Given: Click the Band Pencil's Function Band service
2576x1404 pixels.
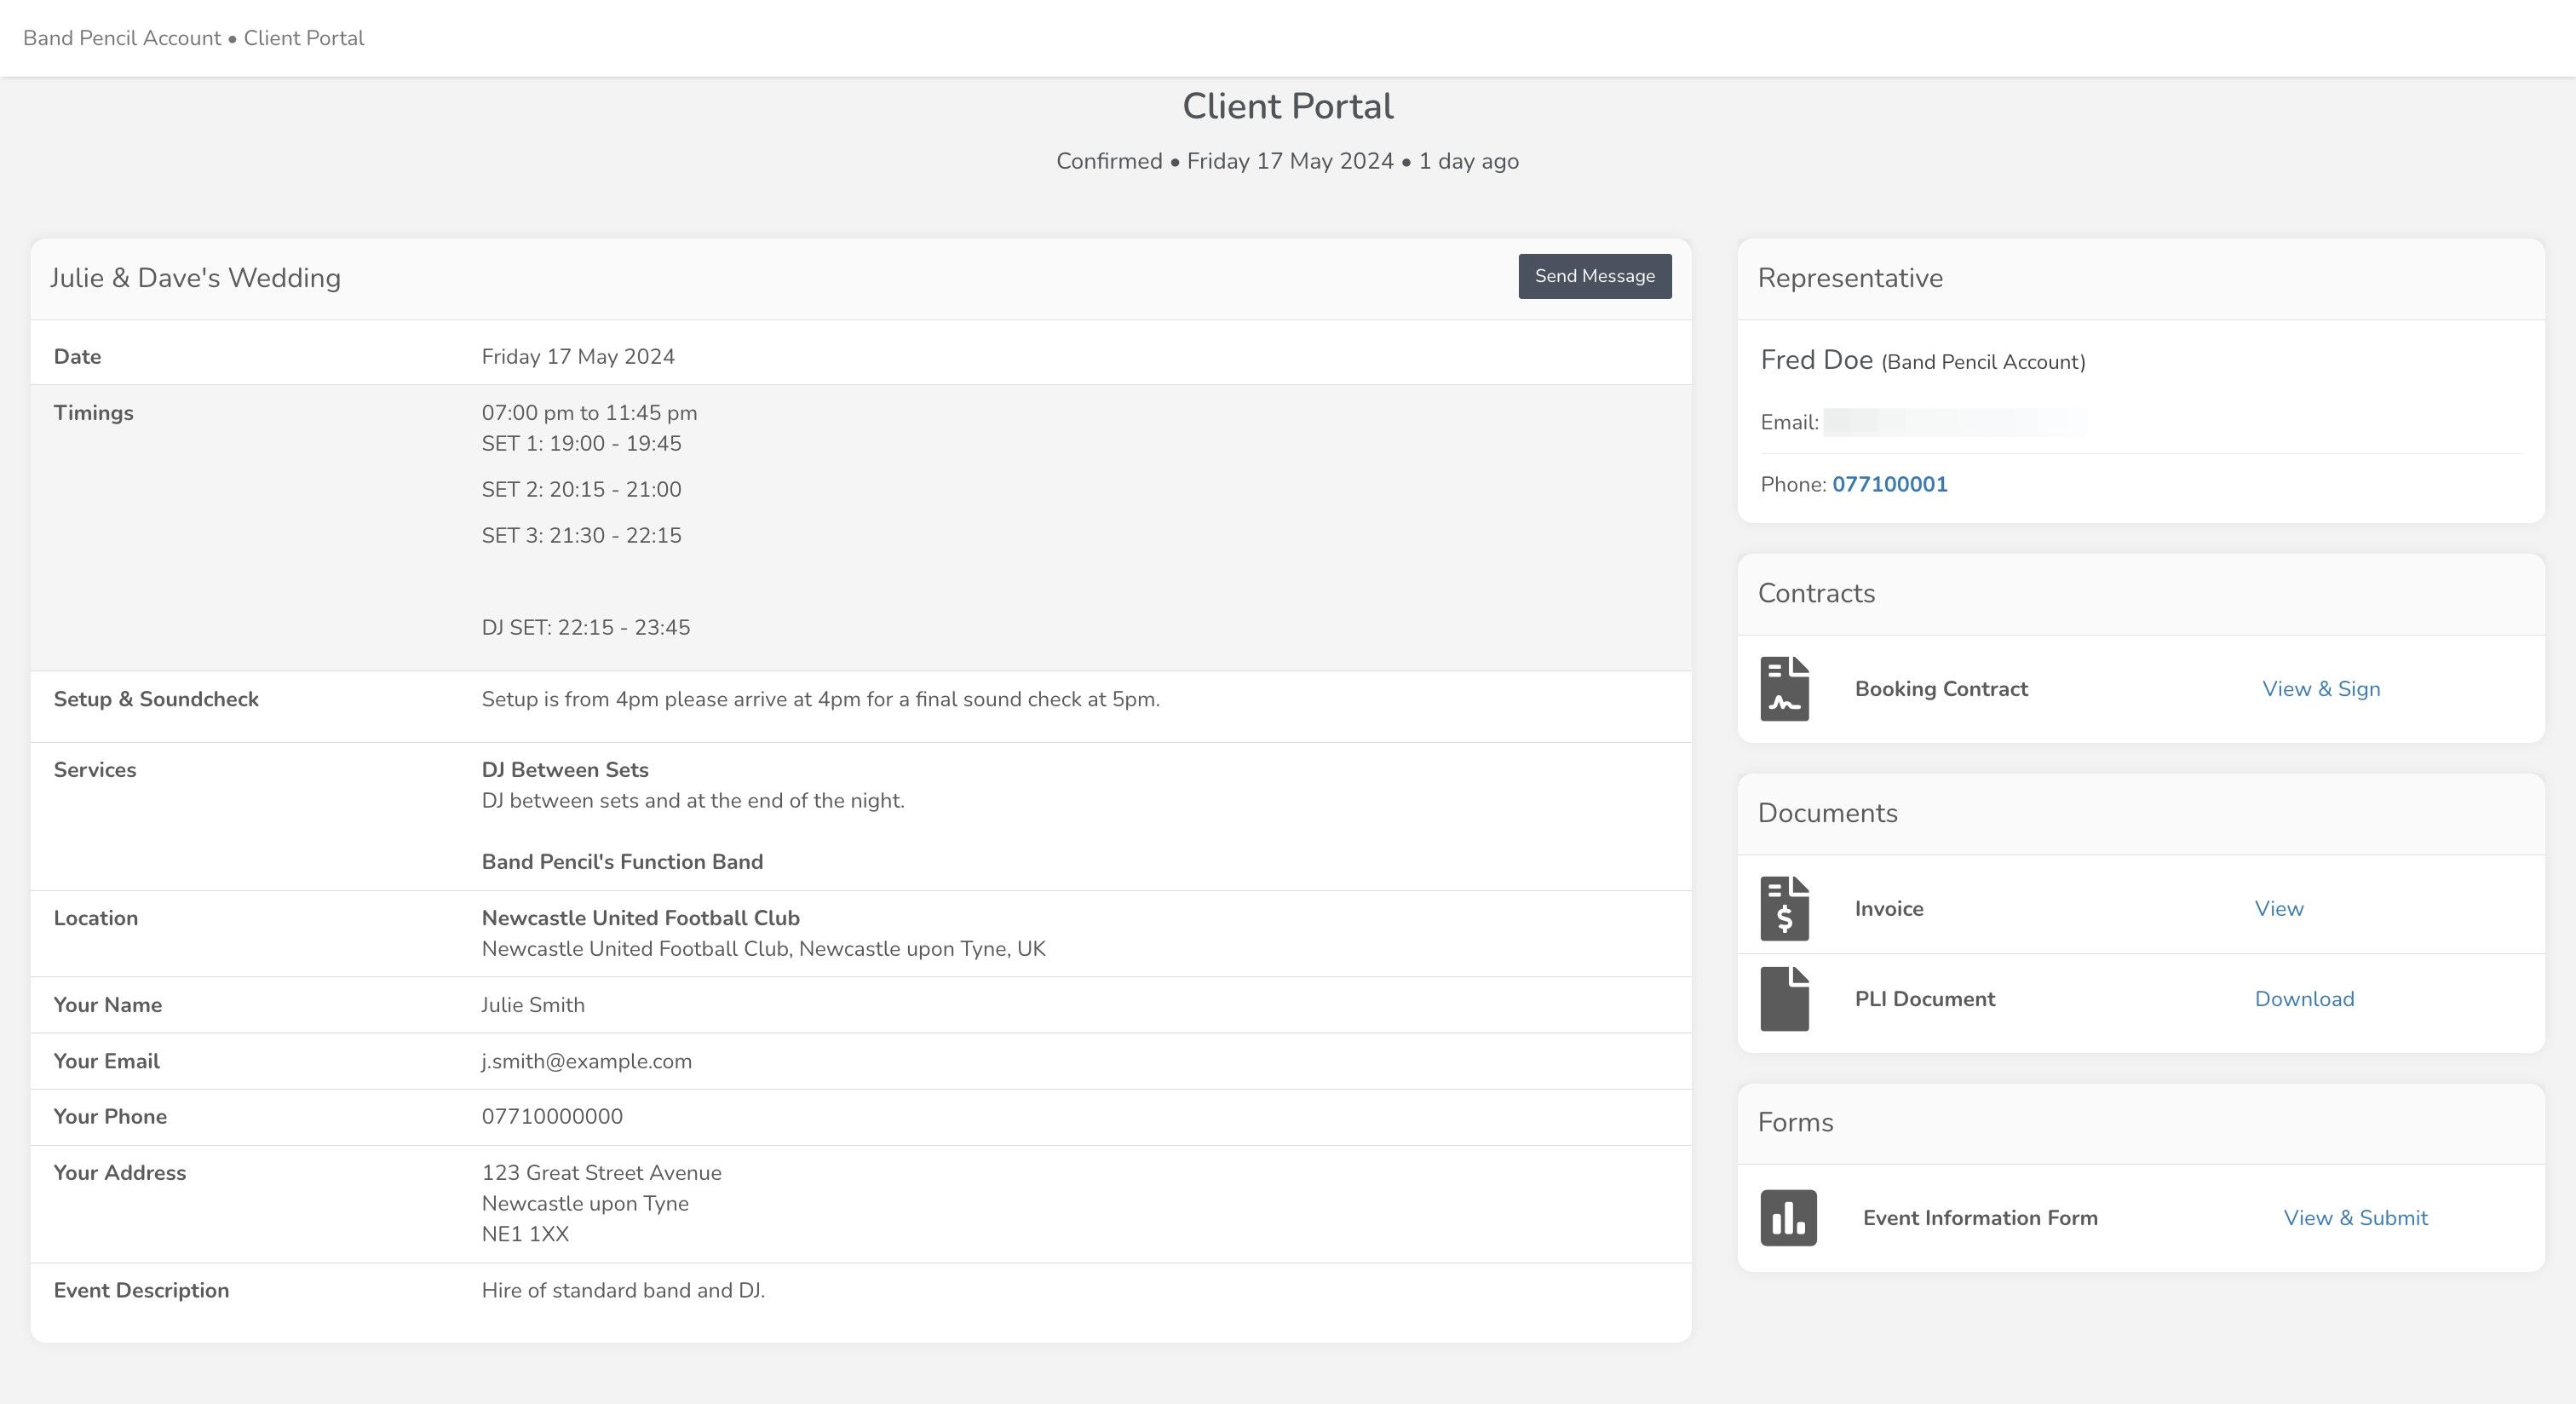Looking at the screenshot, I should click(x=622, y=862).
